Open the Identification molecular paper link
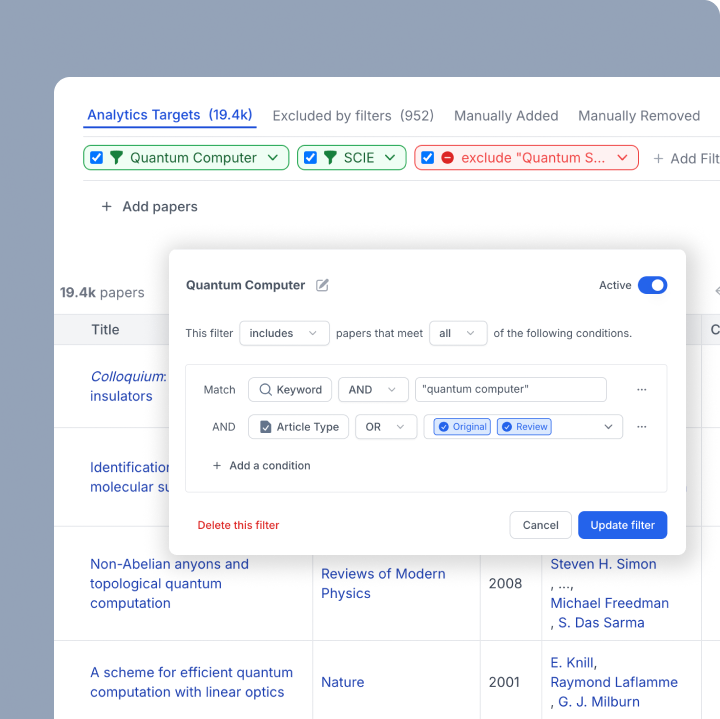Screen dimensions: 720x719 coord(130,477)
